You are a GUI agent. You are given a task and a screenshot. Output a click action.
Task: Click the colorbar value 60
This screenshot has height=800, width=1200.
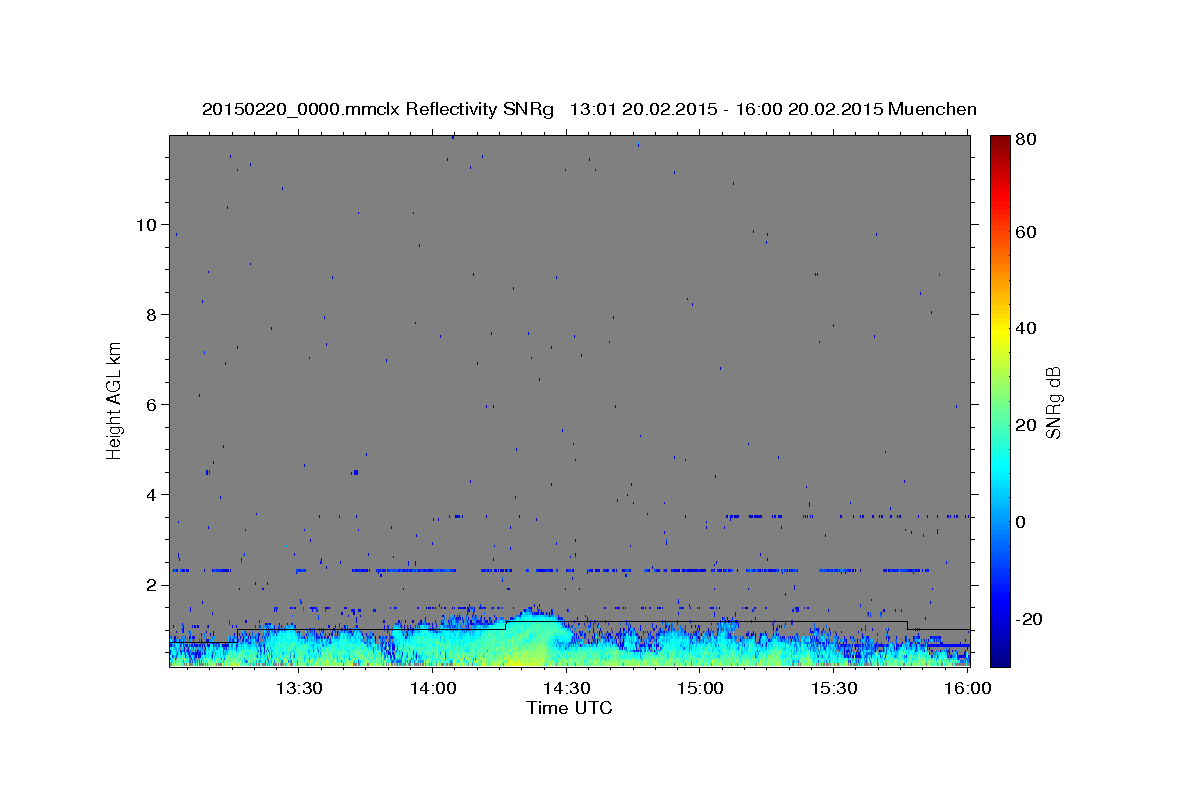[x=1026, y=232]
